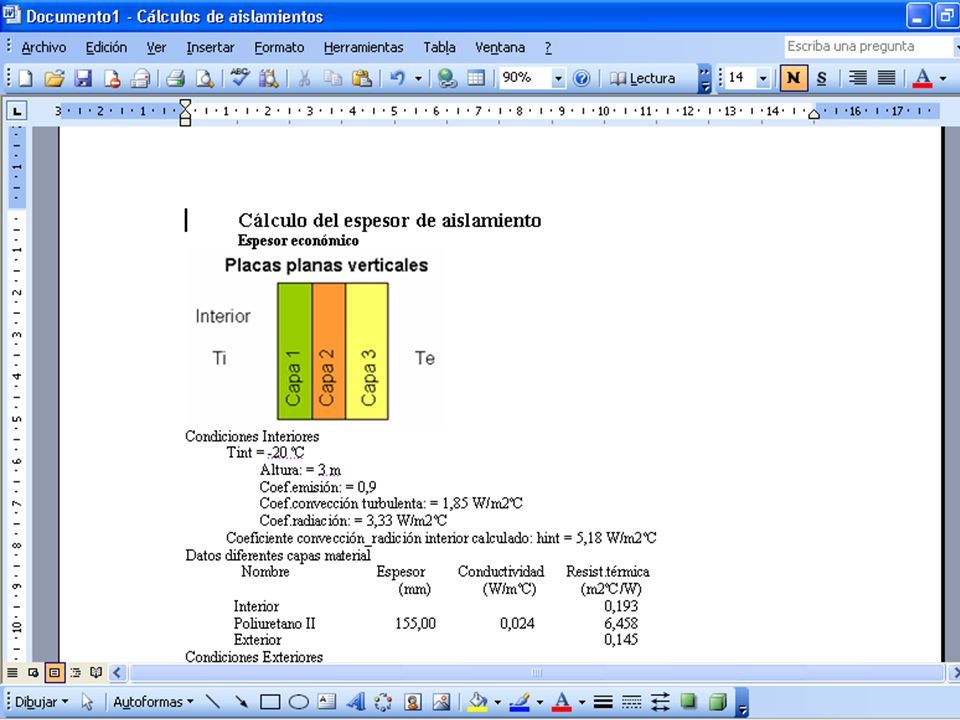Image resolution: width=960 pixels, height=720 pixels.
Task: Click the Lectura reading mode button
Action: 643,78
